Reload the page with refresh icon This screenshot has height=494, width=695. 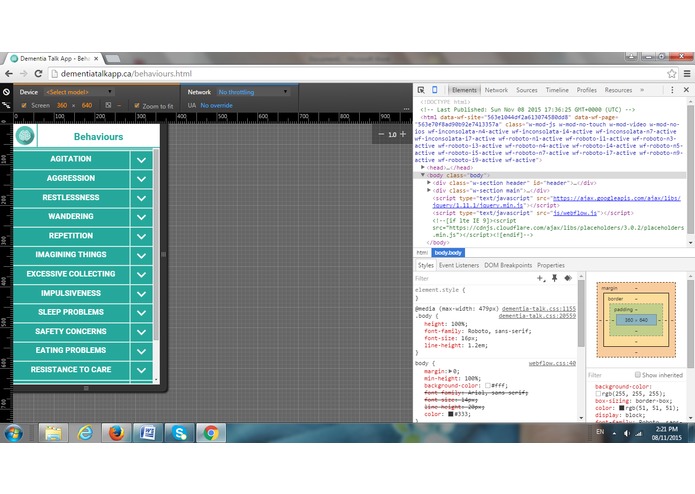point(38,74)
